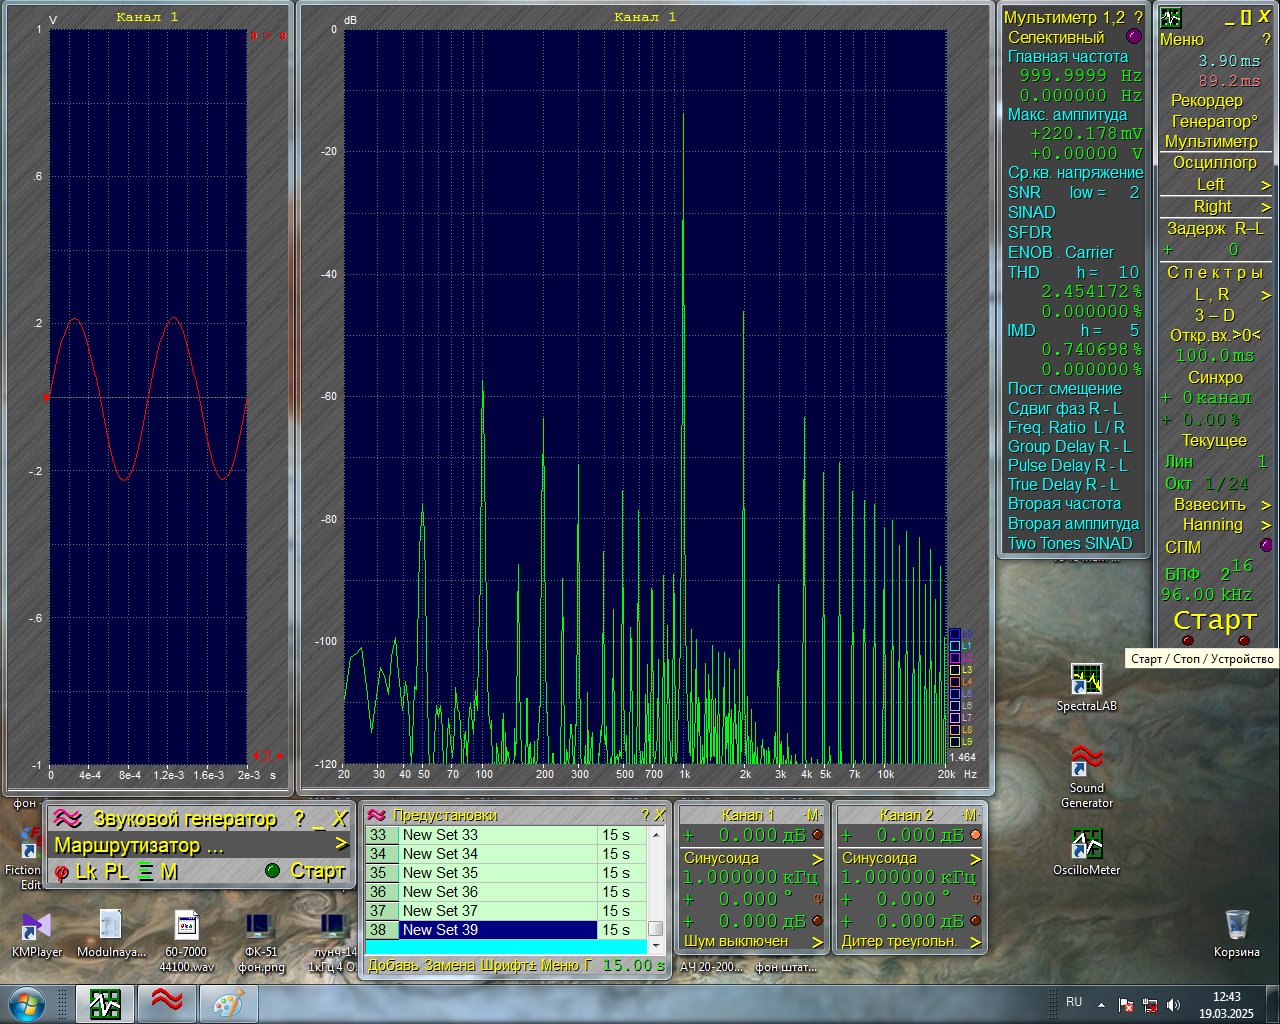1280x1024 pixels.
Task: Open SpectraLAB desktop shortcut
Action: click(x=1086, y=687)
